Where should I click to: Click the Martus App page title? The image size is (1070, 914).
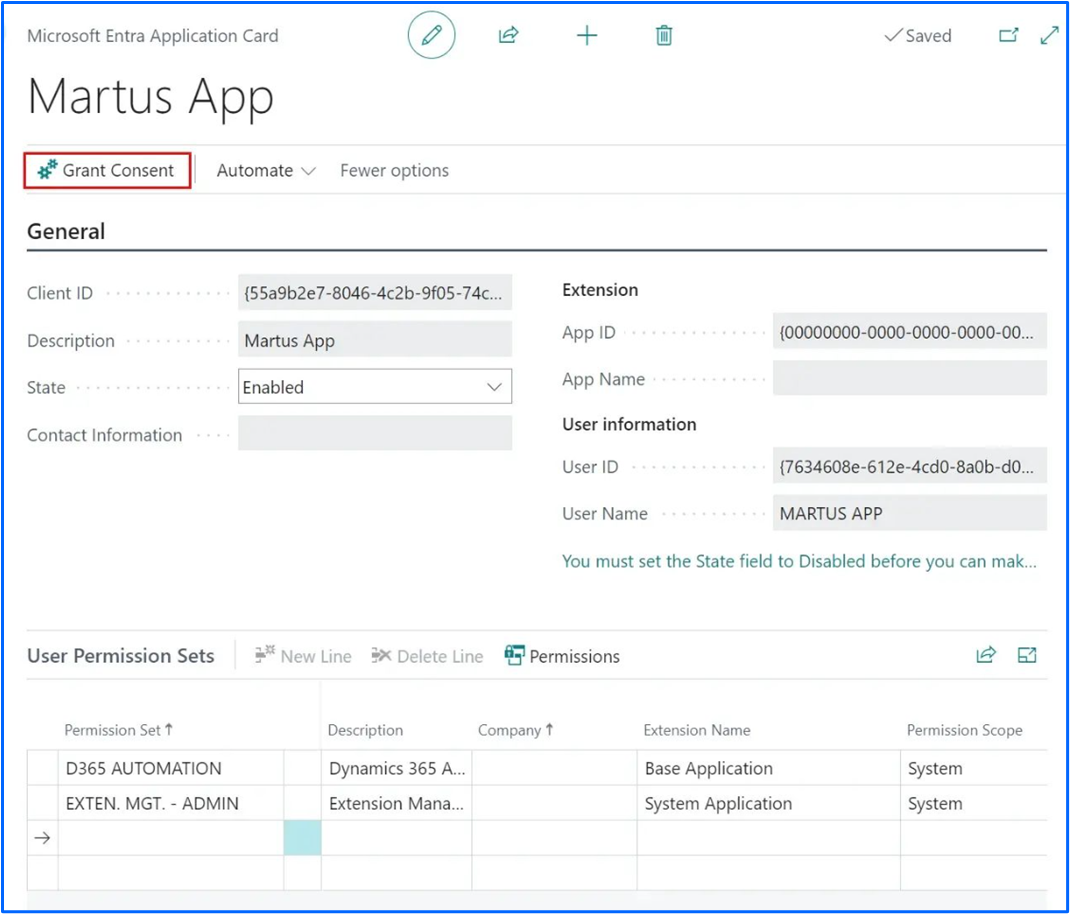tap(151, 97)
